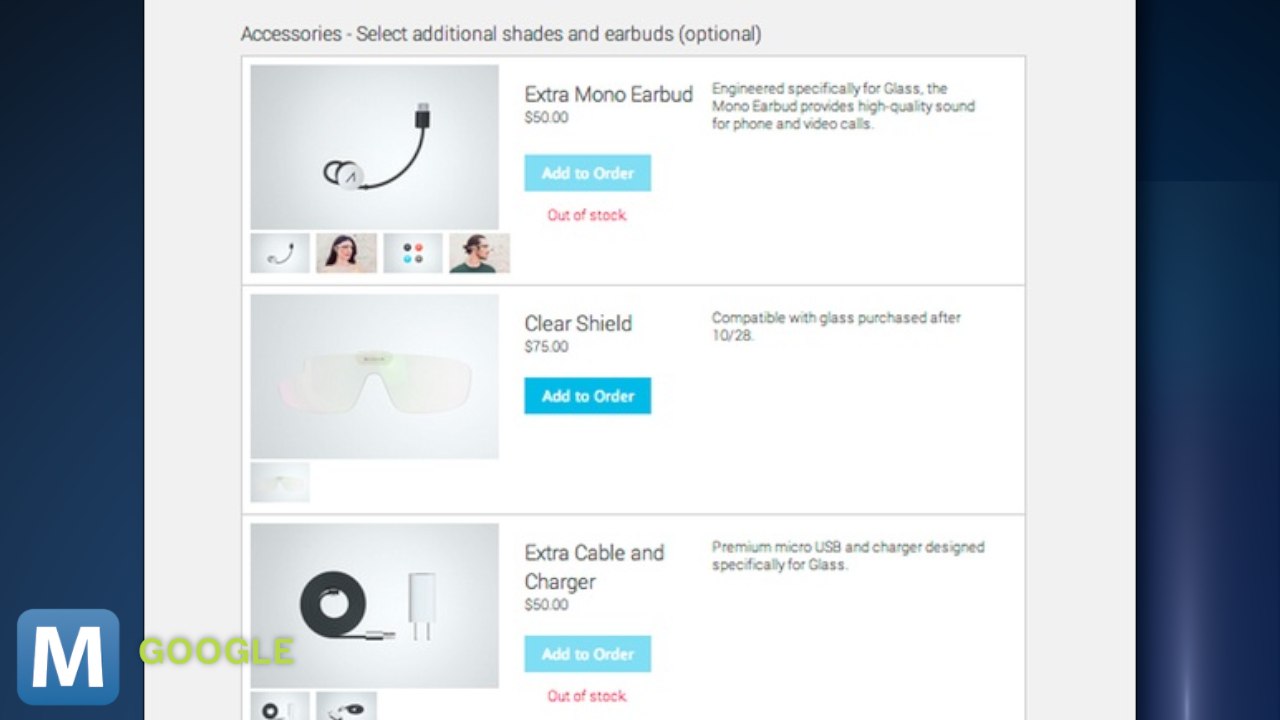Add Extra Mono Earbud to order

point(588,173)
